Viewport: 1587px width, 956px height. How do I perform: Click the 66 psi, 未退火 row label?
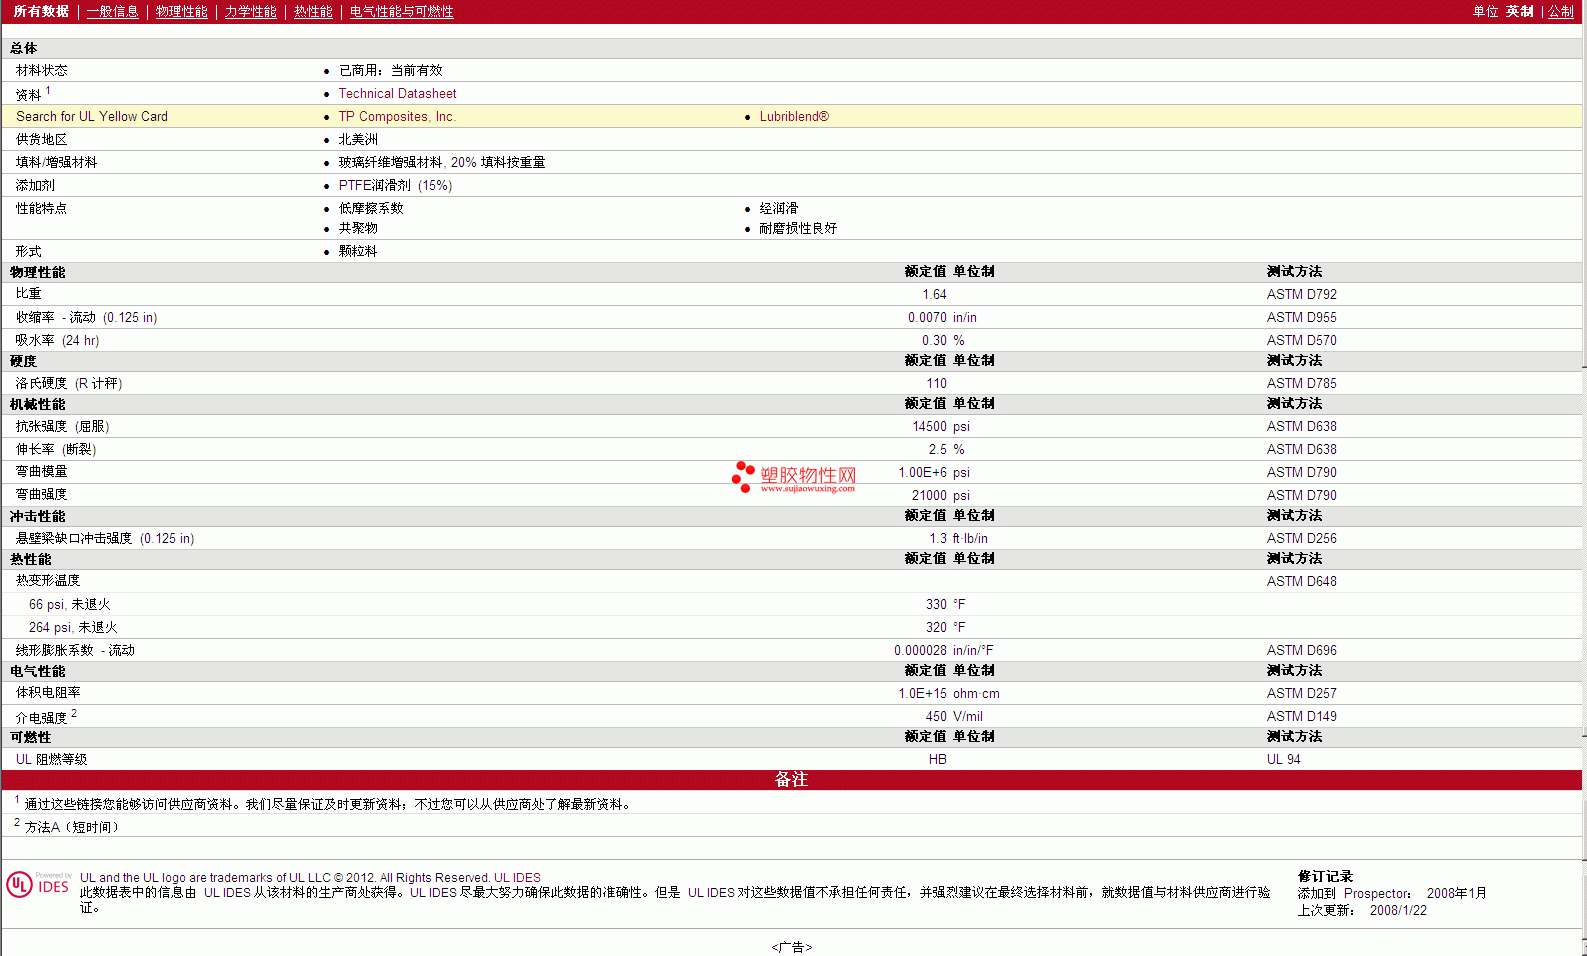click(70, 605)
